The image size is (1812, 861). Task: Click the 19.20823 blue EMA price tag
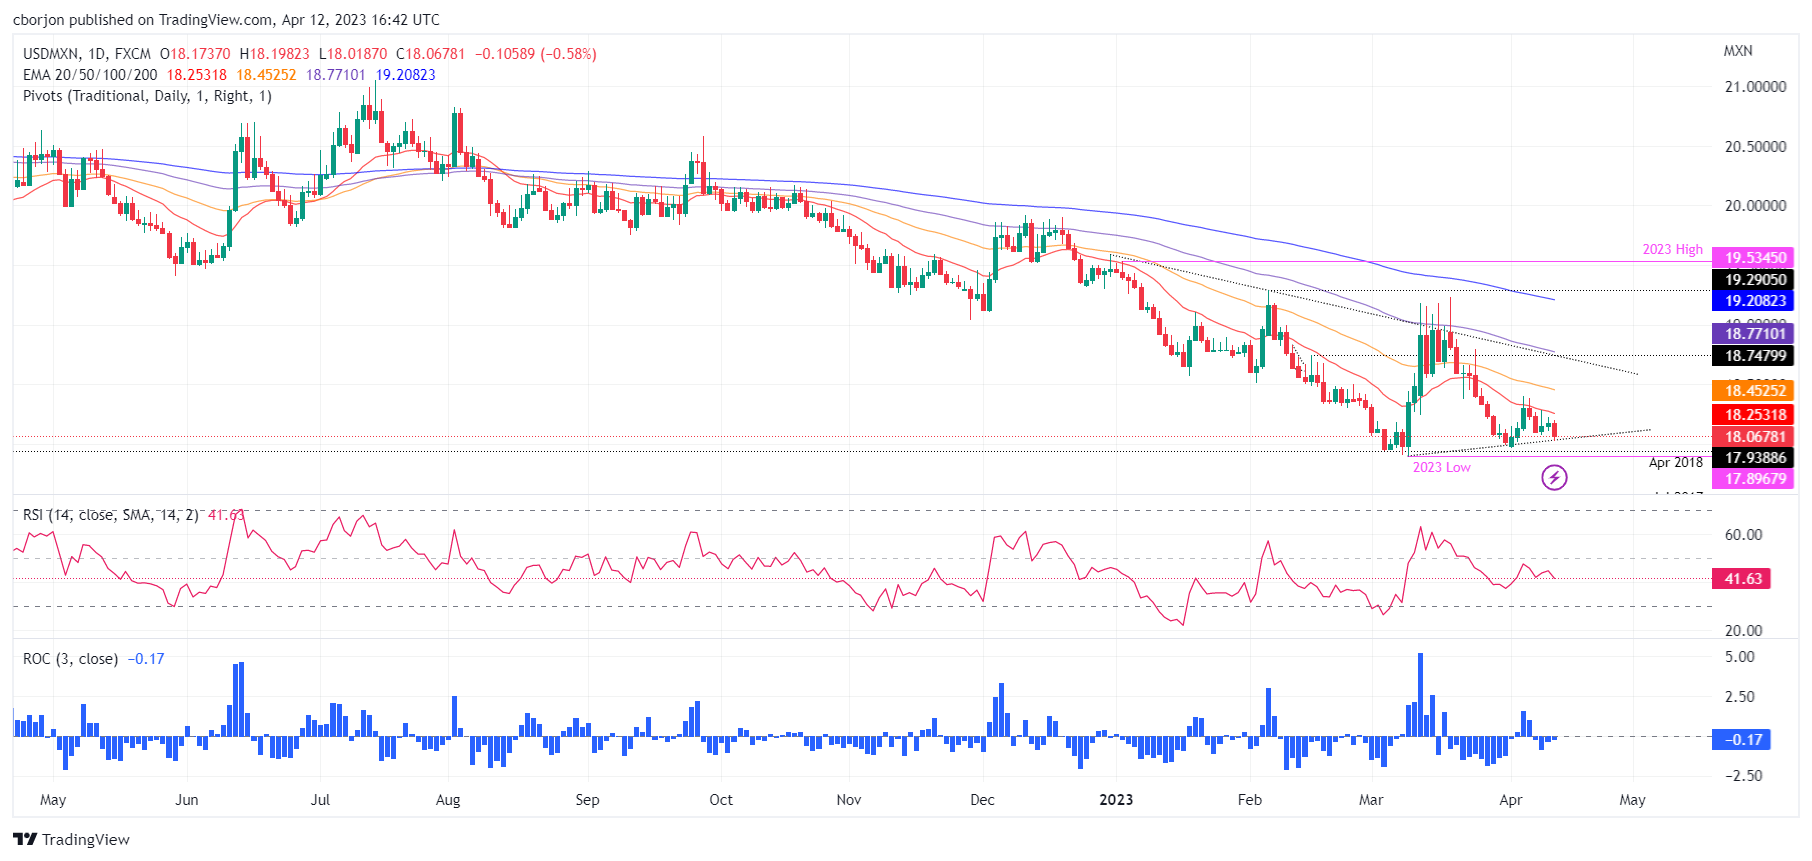pyautogui.click(x=1755, y=301)
